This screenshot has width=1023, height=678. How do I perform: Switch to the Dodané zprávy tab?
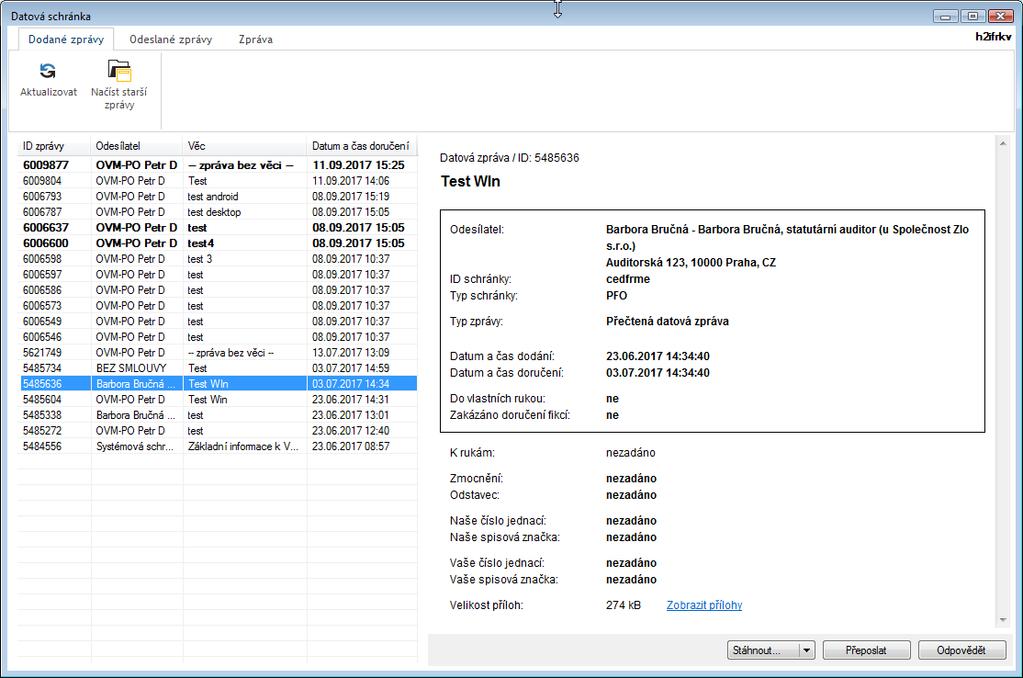(66, 39)
